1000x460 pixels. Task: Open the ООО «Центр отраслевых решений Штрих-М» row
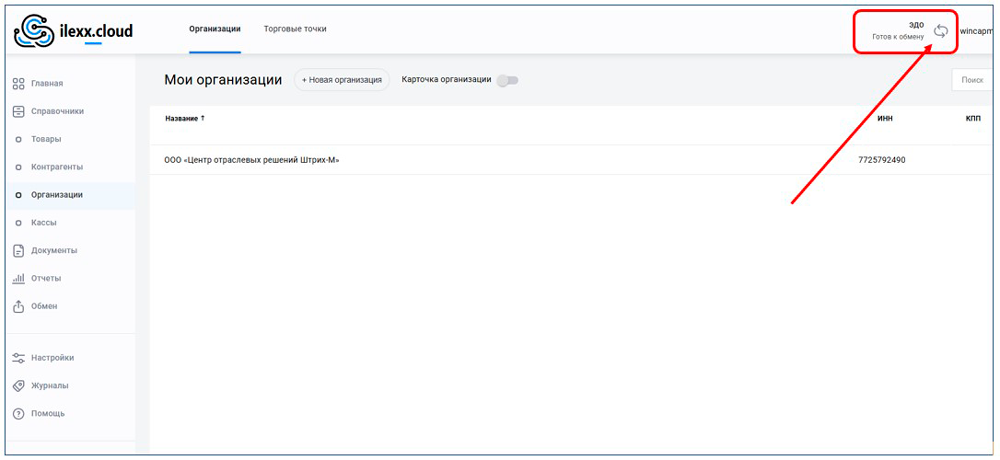pos(252,160)
